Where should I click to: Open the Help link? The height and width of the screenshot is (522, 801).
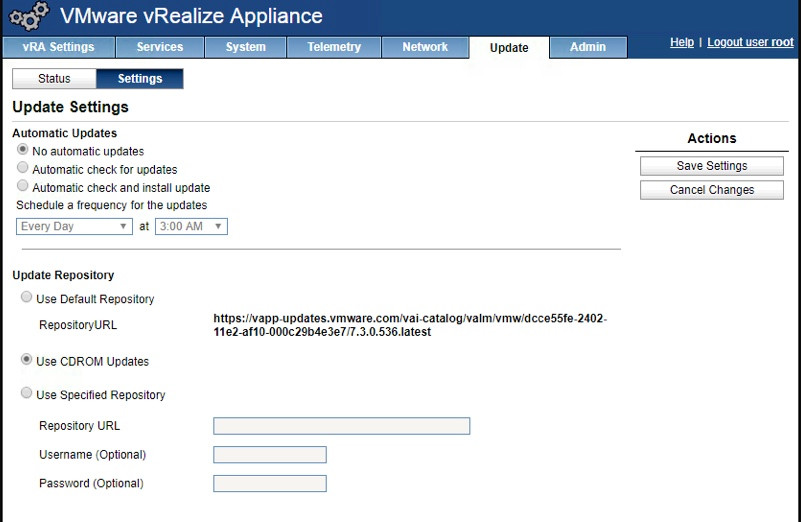[x=682, y=42]
